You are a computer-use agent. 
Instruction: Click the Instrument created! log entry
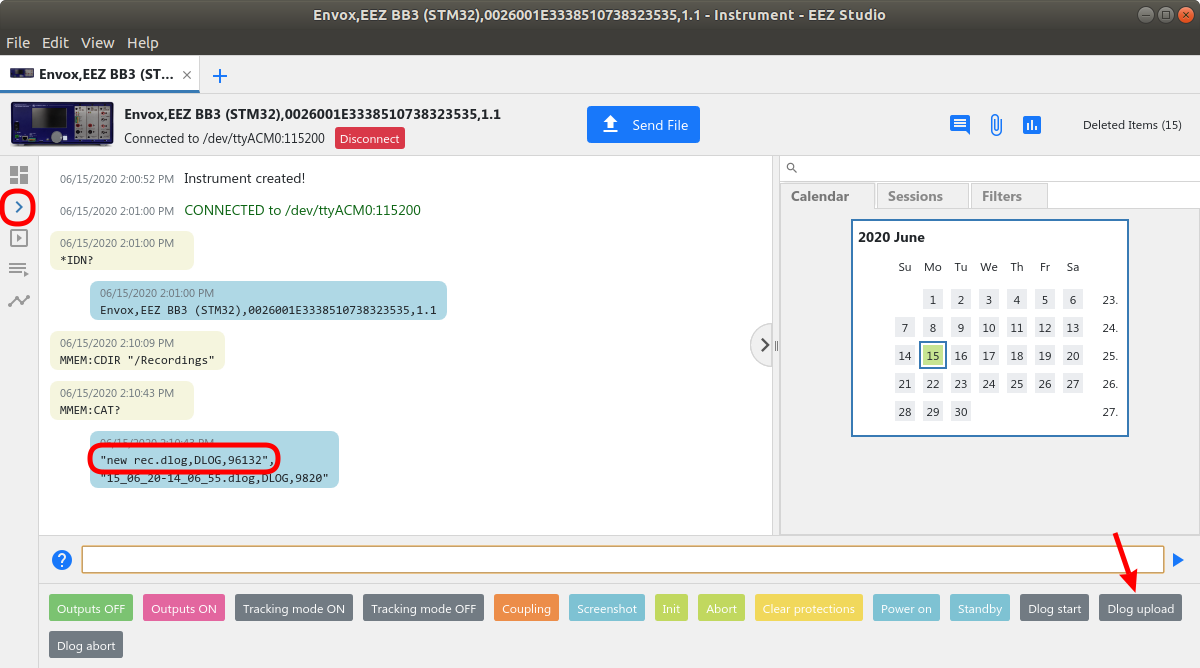pyautogui.click(x=244, y=178)
